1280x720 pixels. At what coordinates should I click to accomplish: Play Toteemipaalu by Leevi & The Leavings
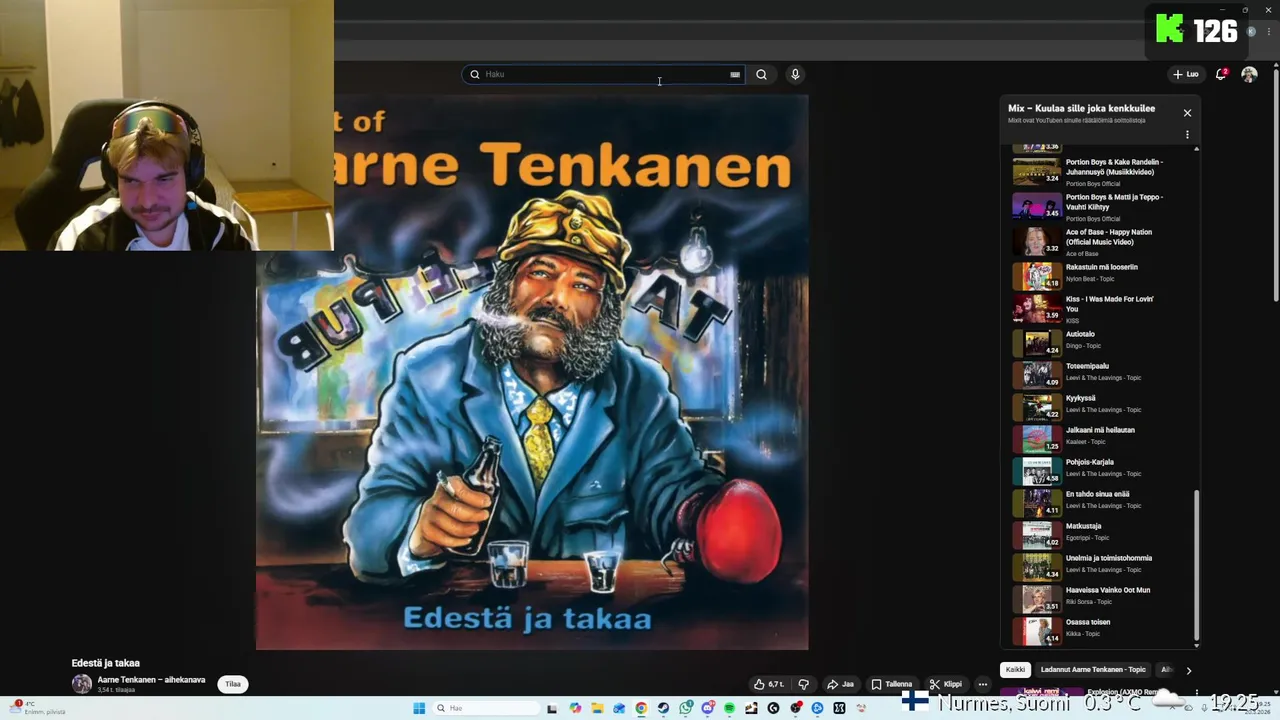[x=1104, y=373]
